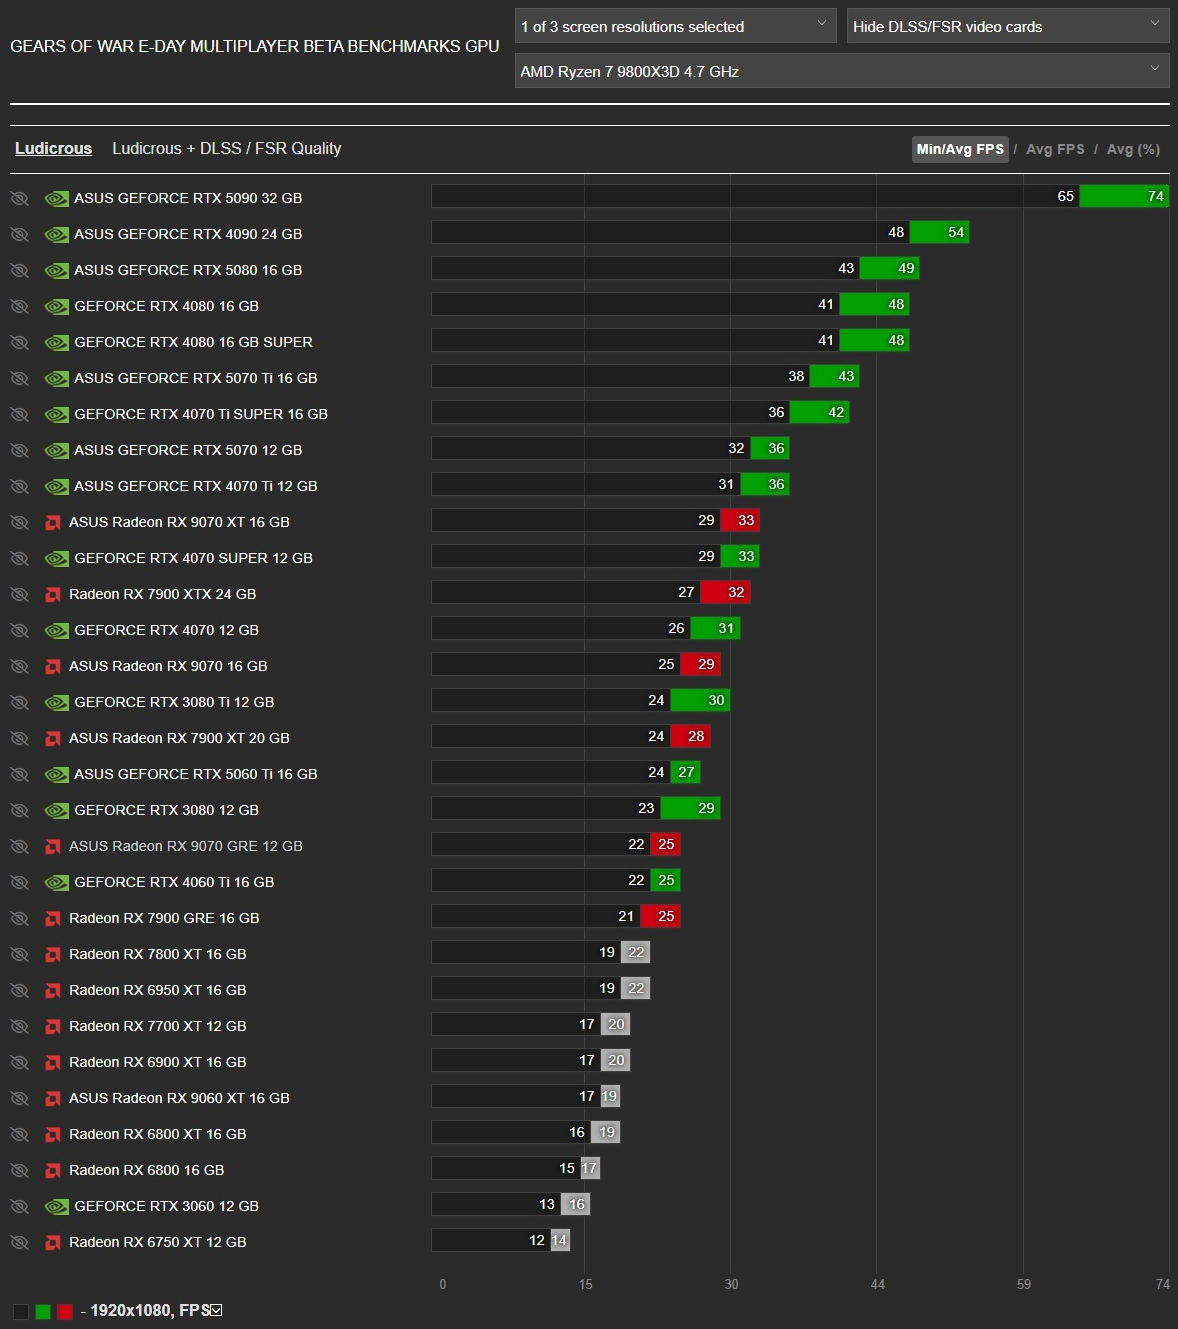Click AMD logo beside ASUS Radeon RX 9070 16 GB
The height and width of the screenshot is (1329, 1178).
[x=53, y=666]
